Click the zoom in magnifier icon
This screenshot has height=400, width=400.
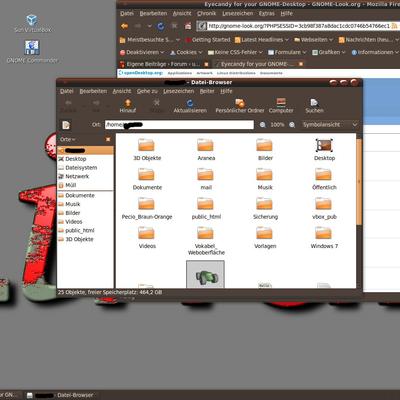(292, 125)
